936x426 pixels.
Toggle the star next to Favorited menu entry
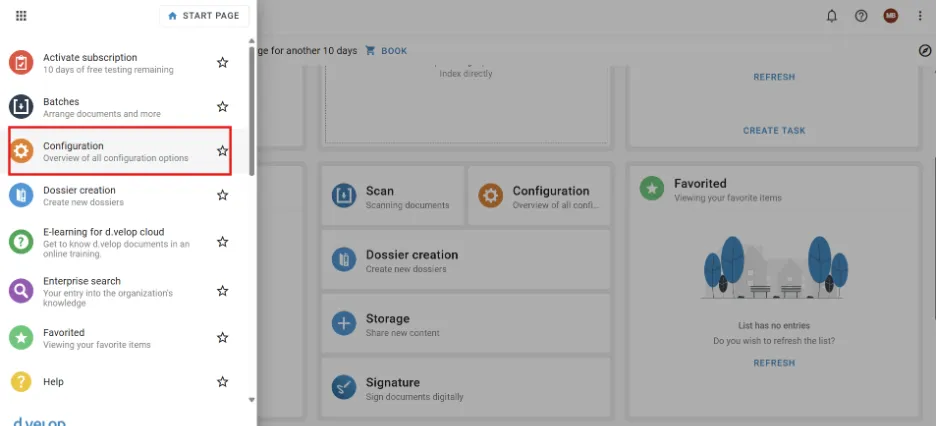pyautogui.click(x=223, y=338)
